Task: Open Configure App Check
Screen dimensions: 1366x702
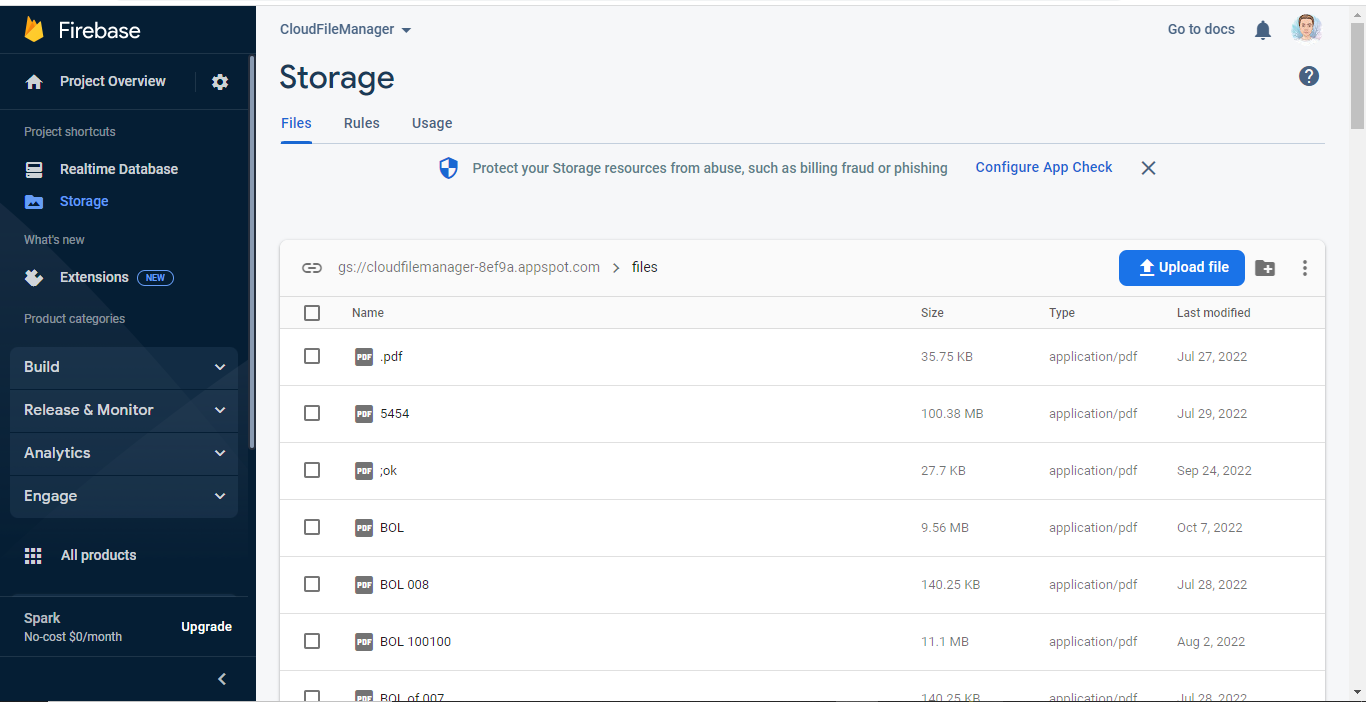Action: pyautogui.click(x=1043, y=167)
